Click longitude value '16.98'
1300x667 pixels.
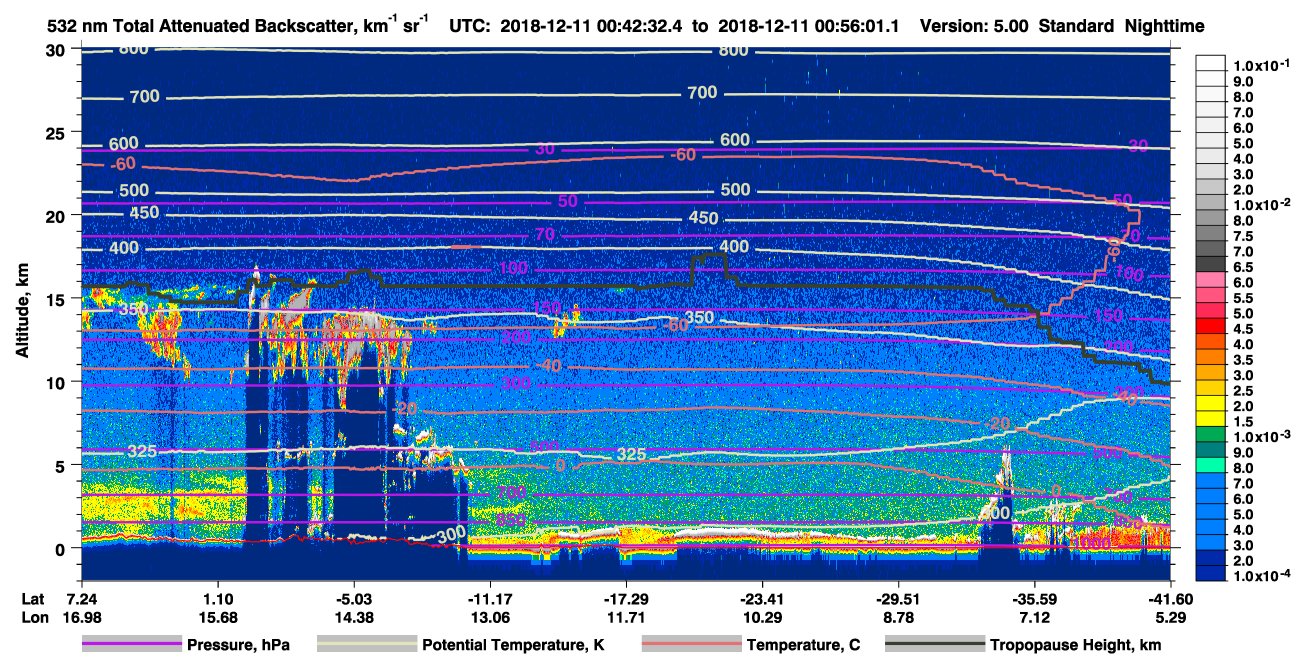click(81, 618)
